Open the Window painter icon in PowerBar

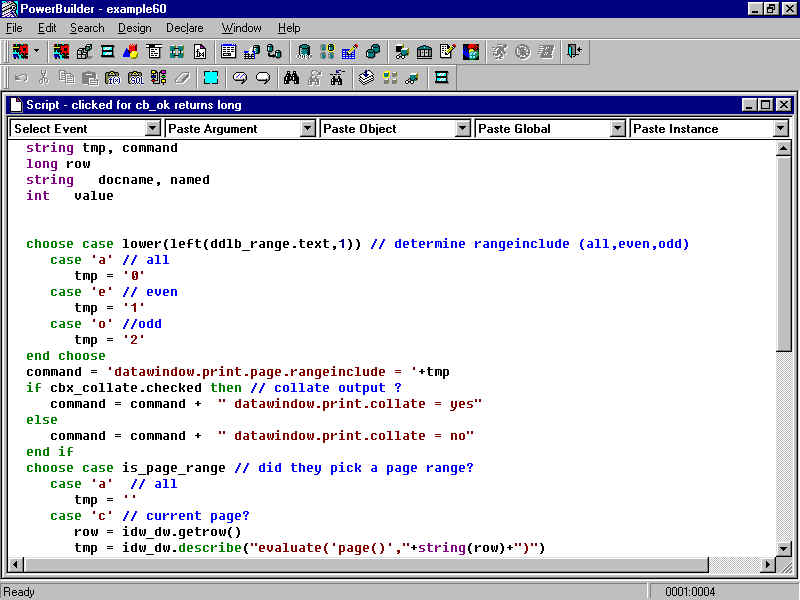[x=107, y=52]
